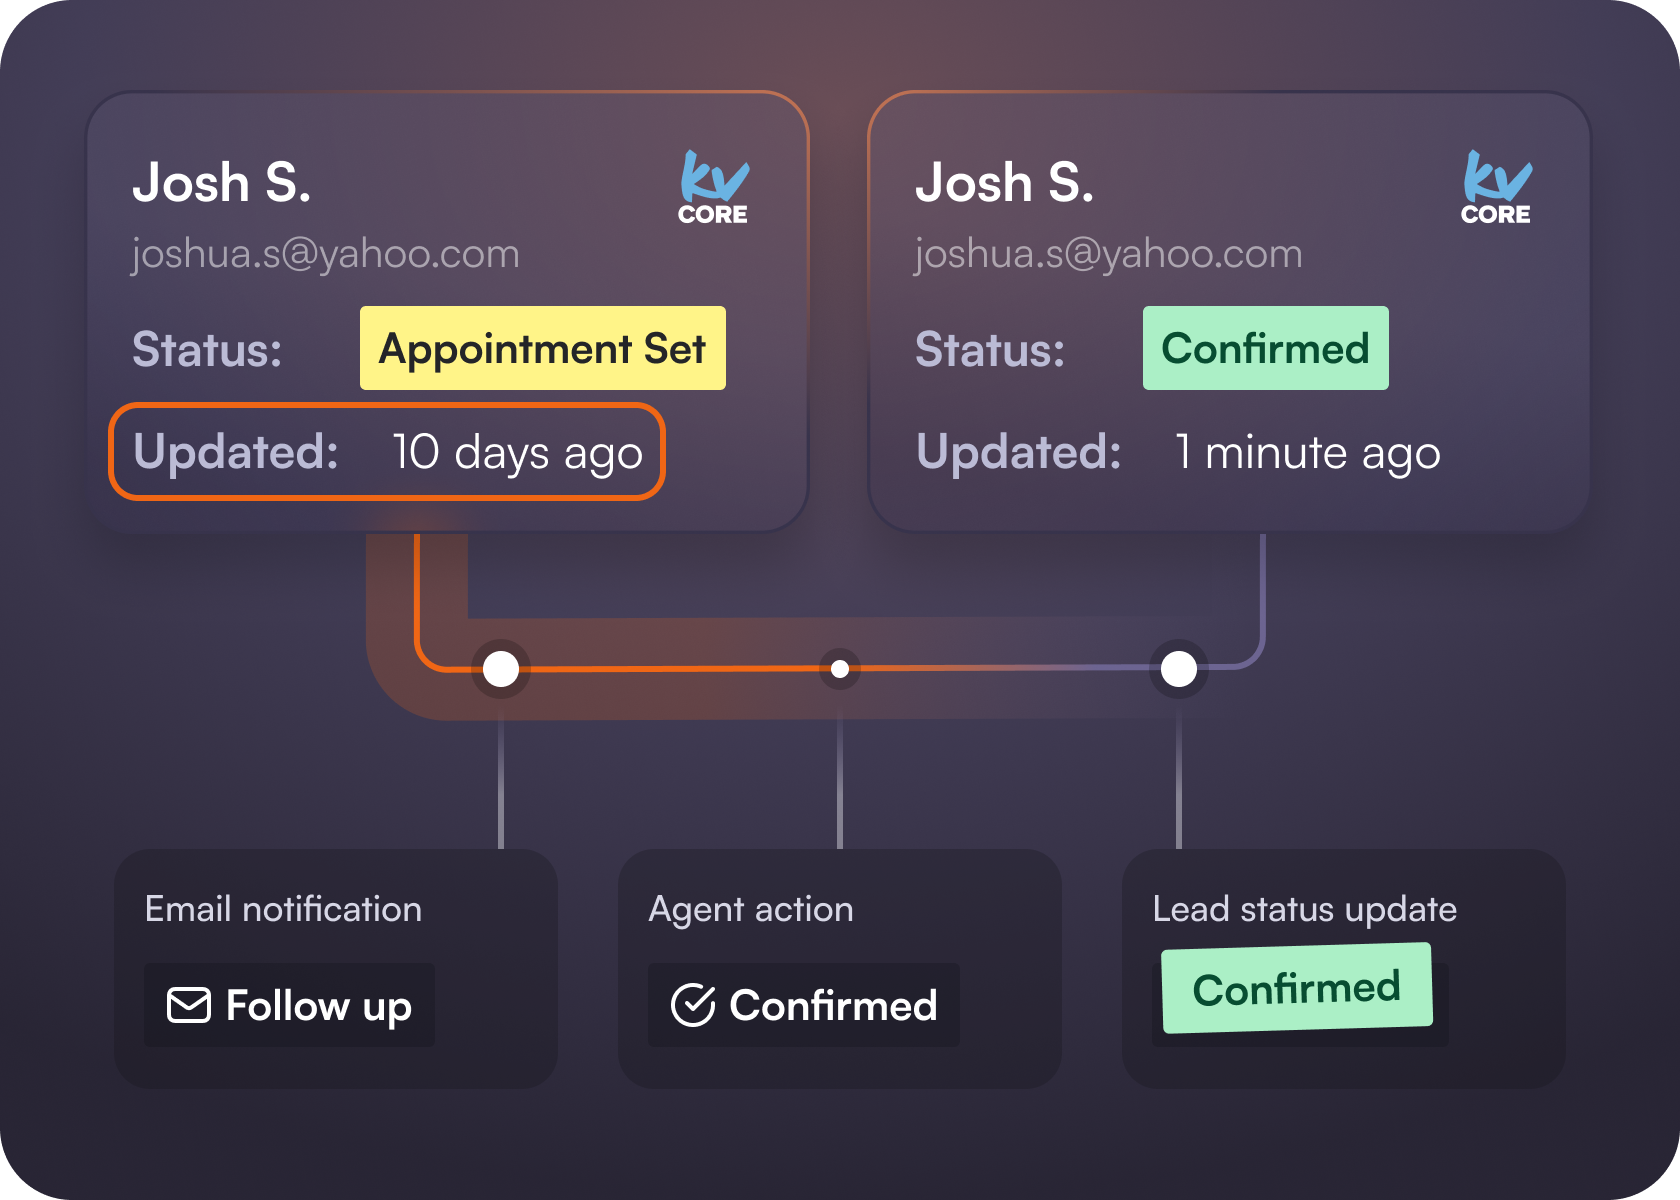Click the Josh S. name on right card
Screen dimensions: 1680x1200
tap(1005, 183)
